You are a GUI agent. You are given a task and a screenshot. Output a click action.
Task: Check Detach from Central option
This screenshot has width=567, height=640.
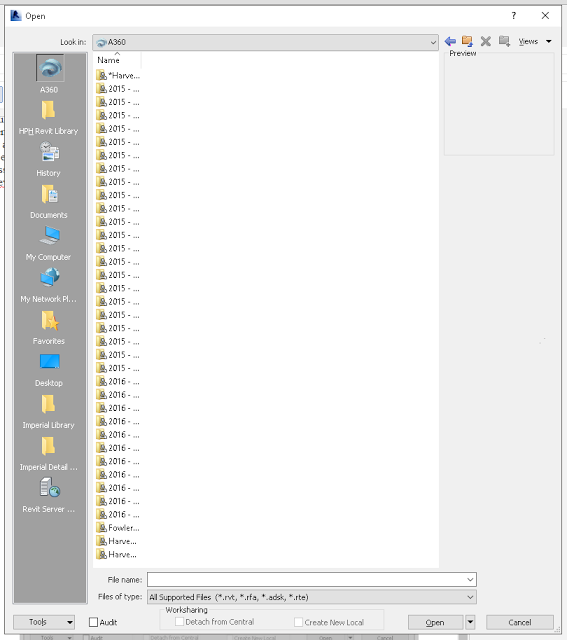(x=179, y=622)
